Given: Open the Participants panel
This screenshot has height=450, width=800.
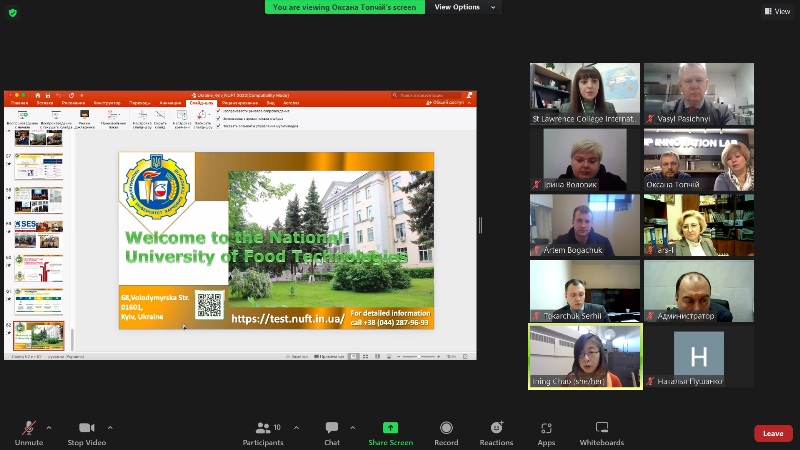Looking at the screenshot, I should (263, 433).
